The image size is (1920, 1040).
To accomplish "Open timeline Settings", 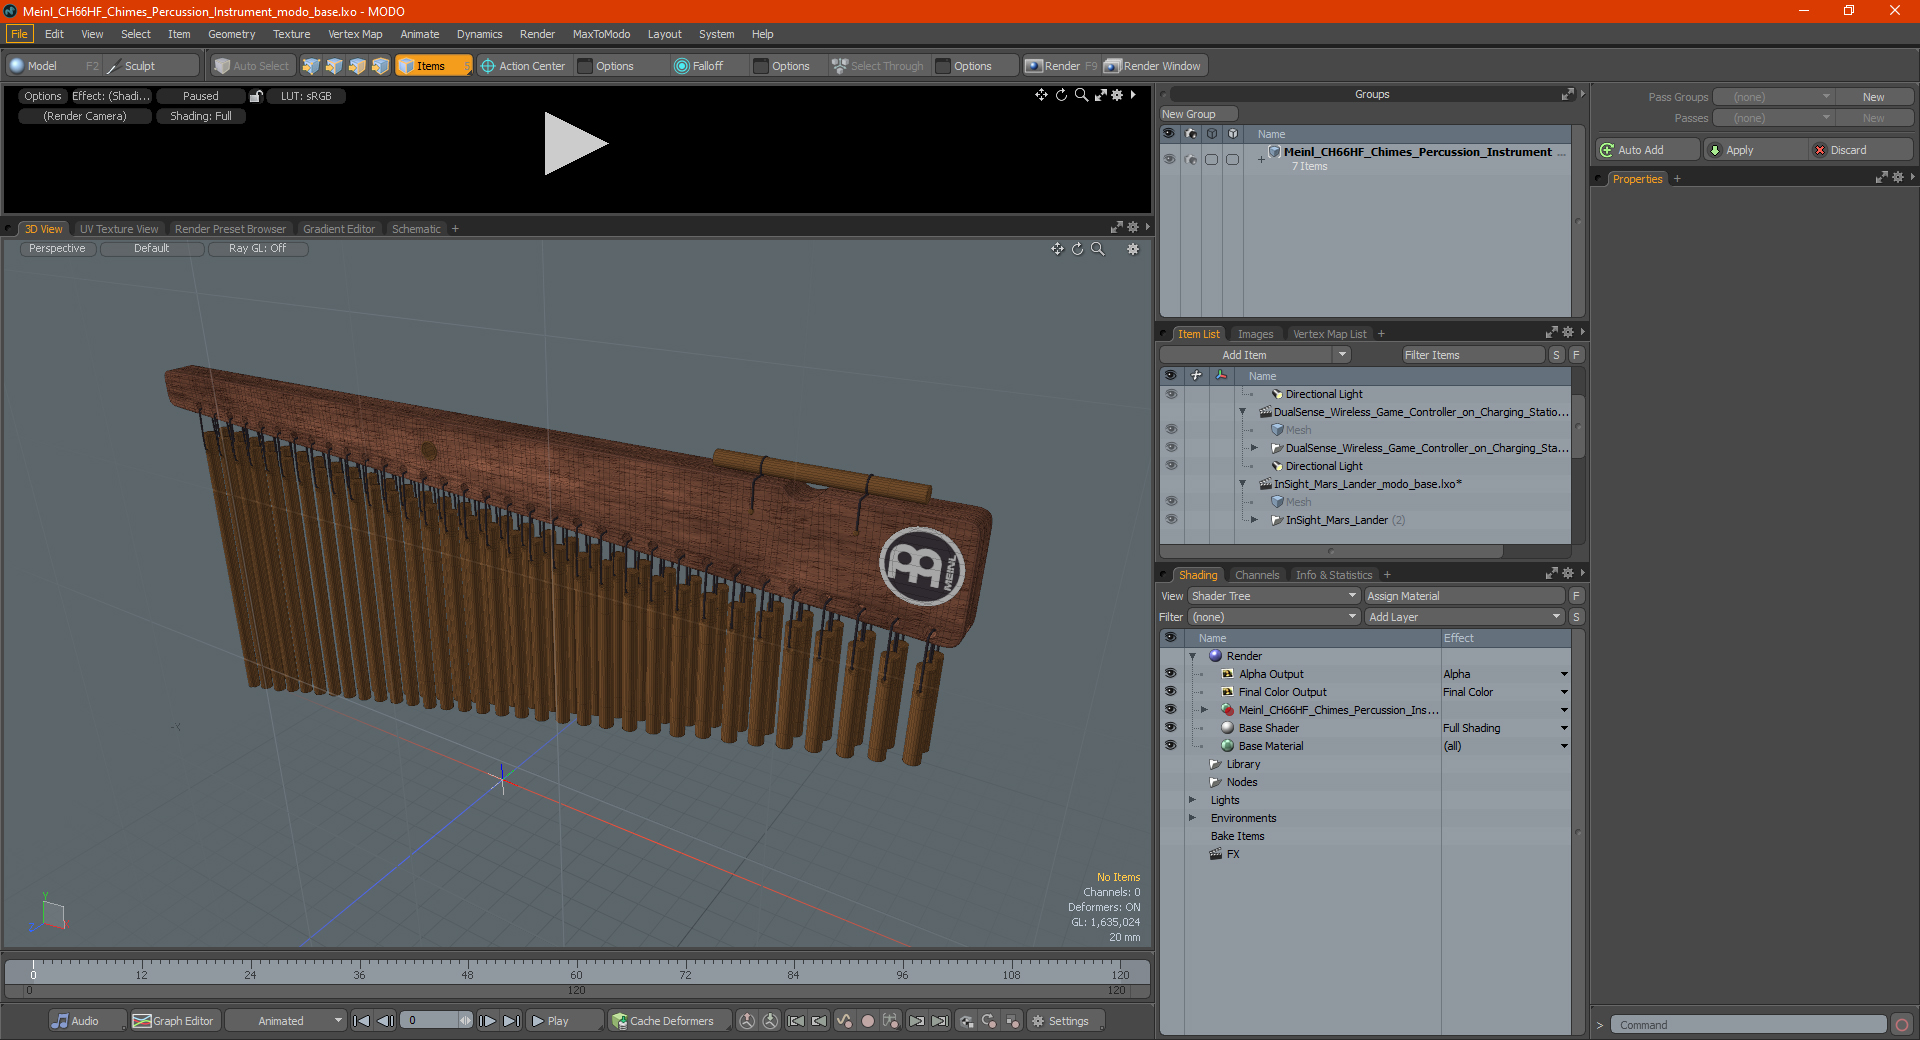I will pyautogui.click(x=1066, y=1021).
